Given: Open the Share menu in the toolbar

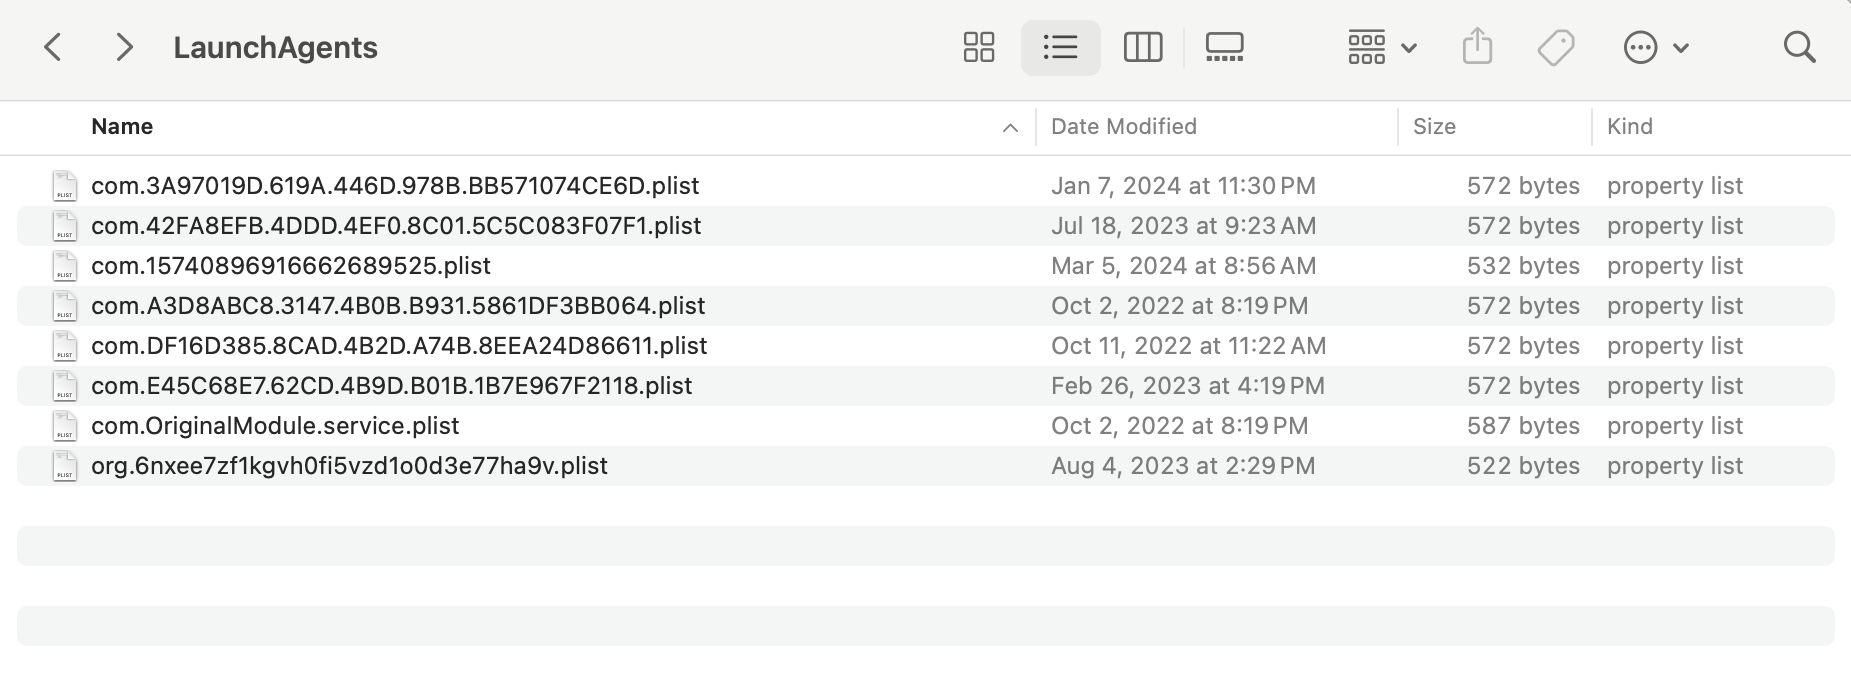Looking at the screenshot, I should 1477,46.
